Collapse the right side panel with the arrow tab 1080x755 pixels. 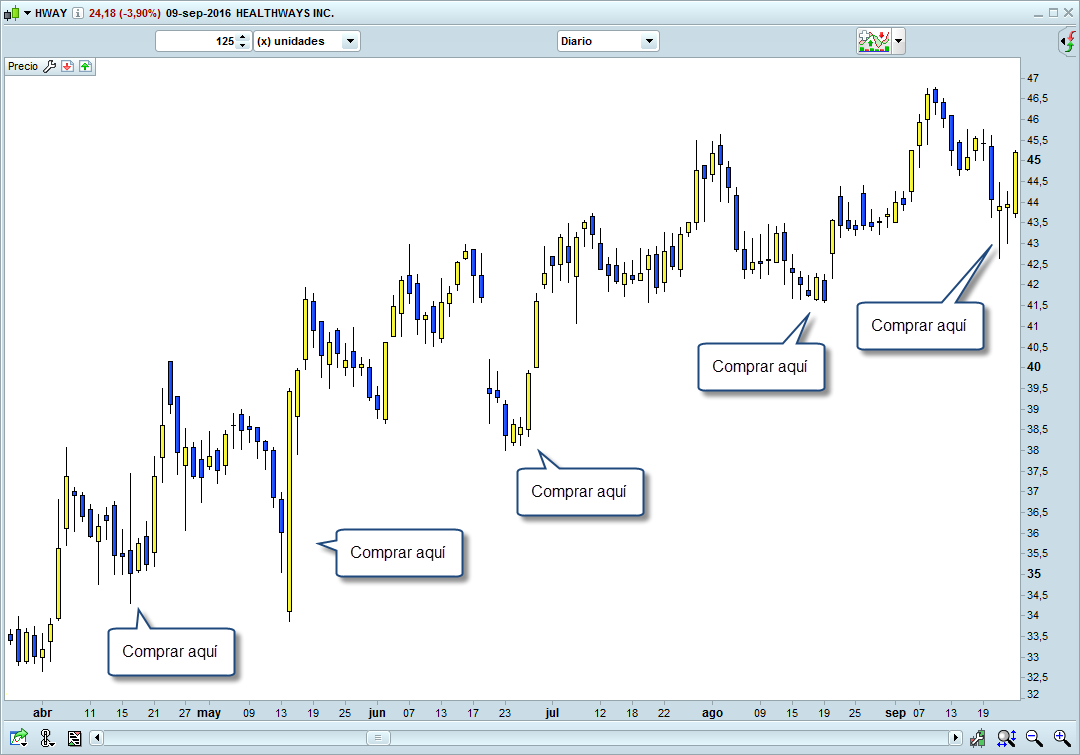[1063, 42]
